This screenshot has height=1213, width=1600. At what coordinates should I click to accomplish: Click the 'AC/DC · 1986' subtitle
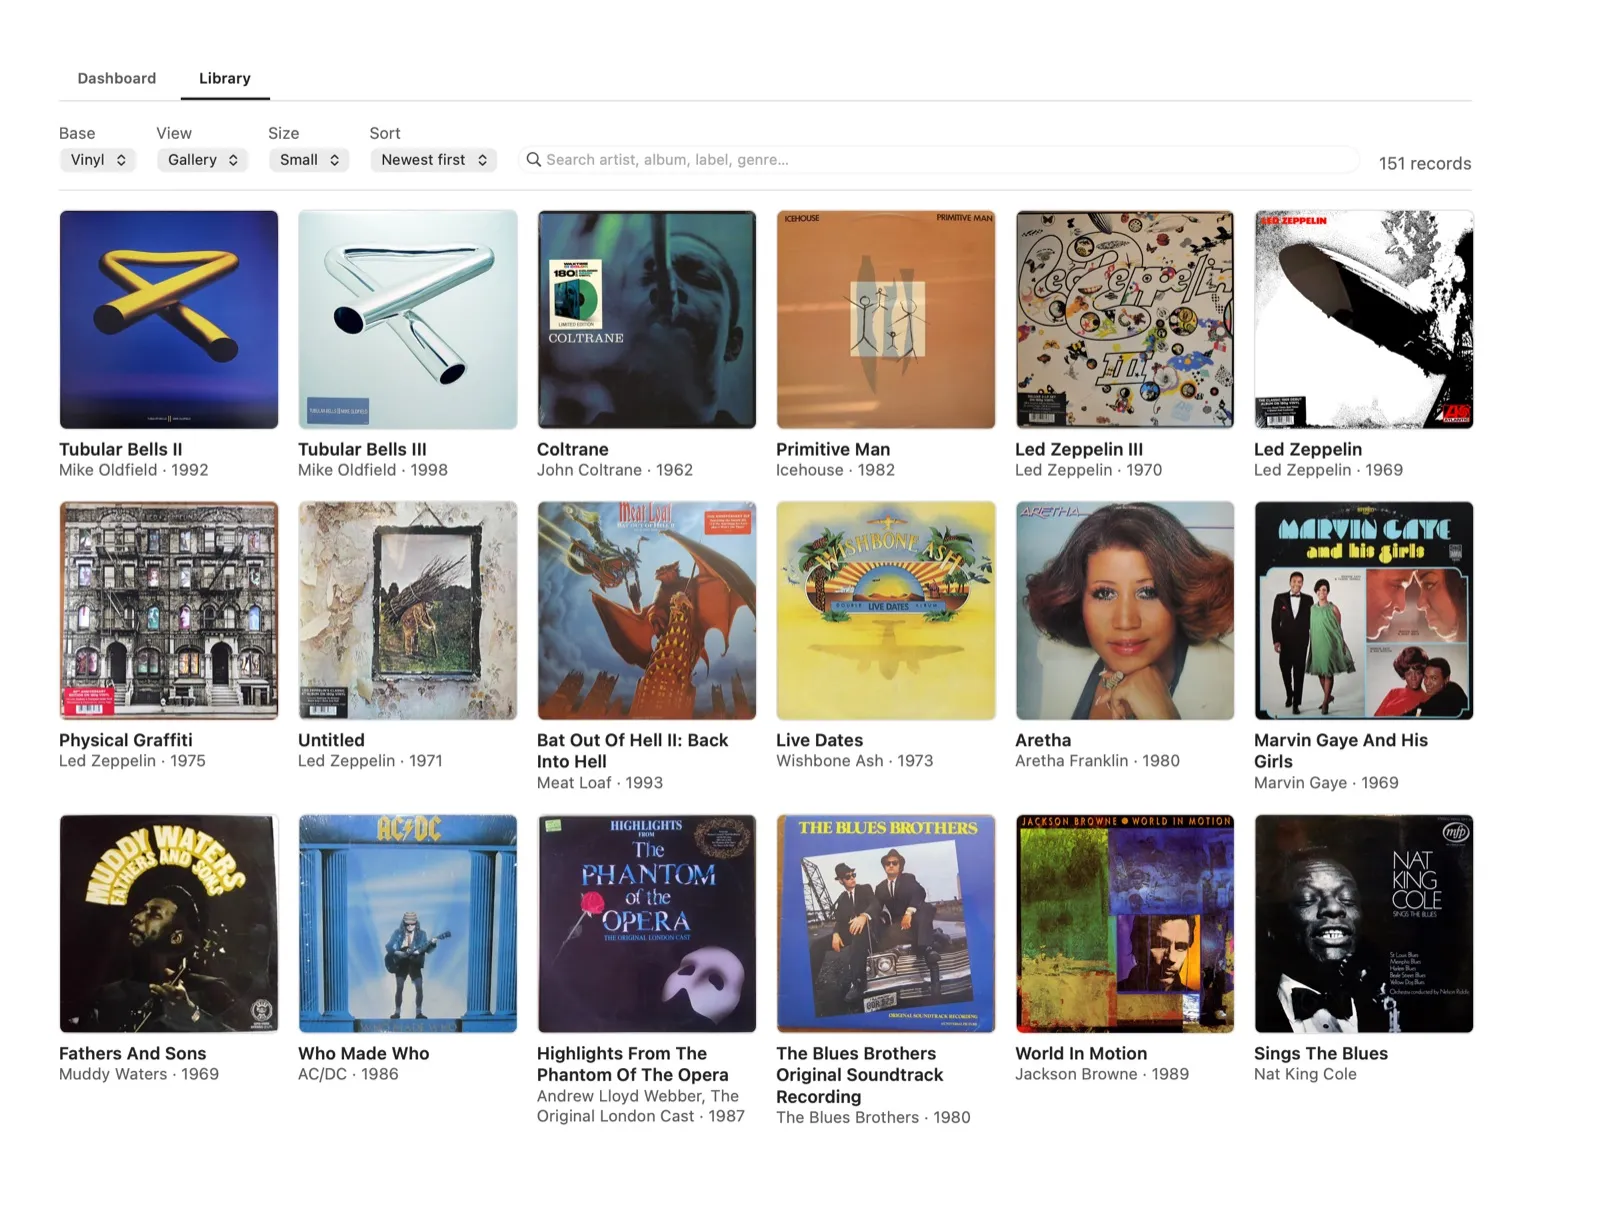pos(348,1074)
